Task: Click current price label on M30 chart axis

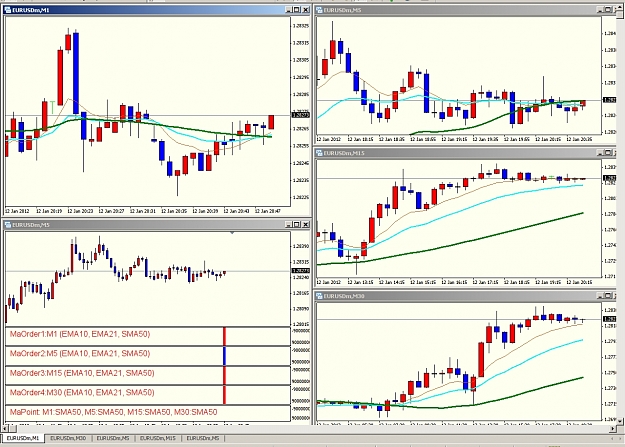Action: 610,319
